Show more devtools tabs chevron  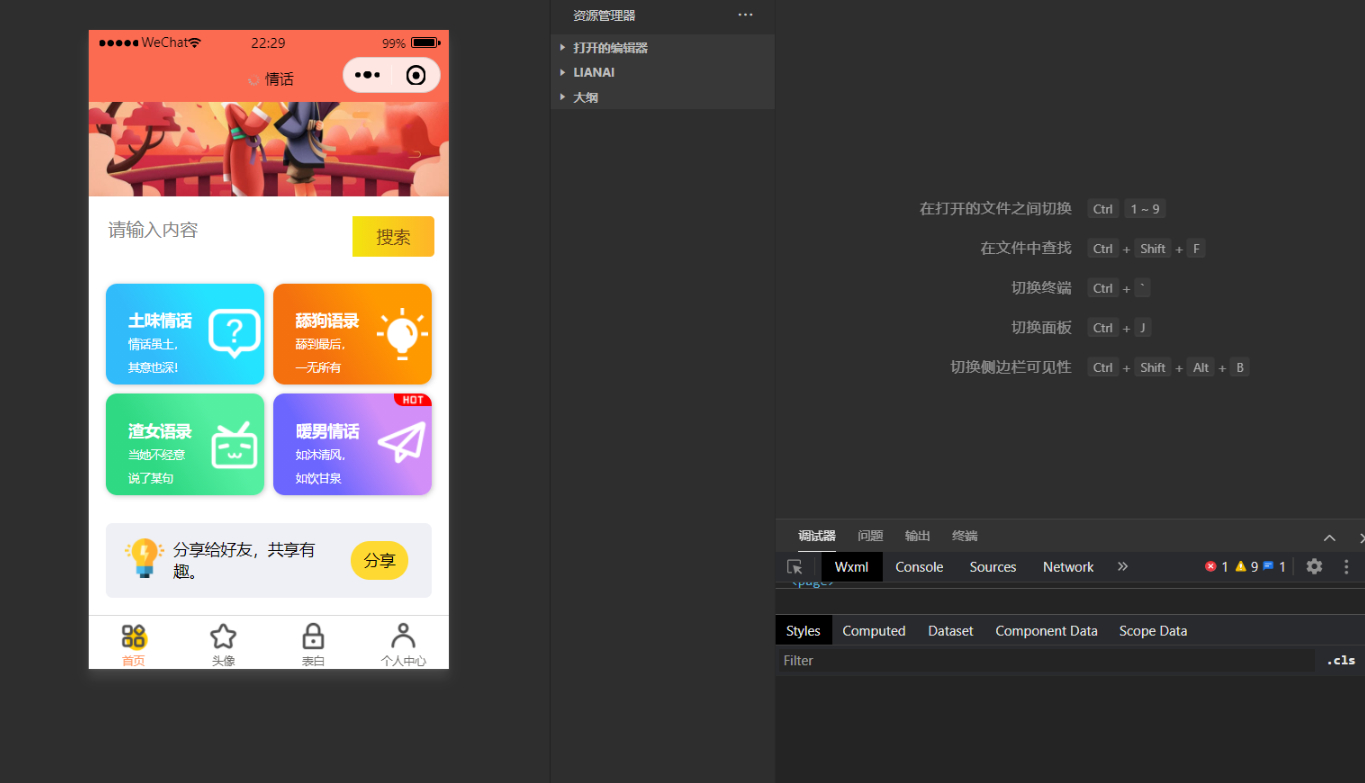pos(1123,567)
